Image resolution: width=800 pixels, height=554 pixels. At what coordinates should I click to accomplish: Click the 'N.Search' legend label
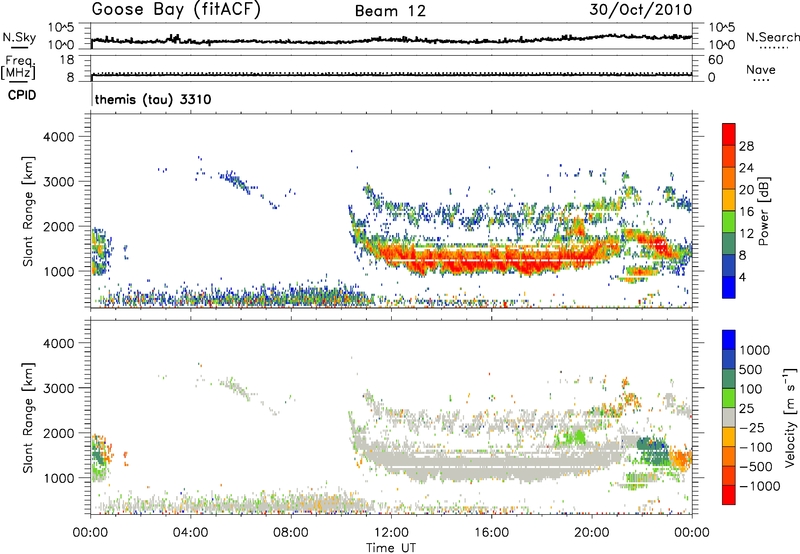pyautogui.click(x=772, y=37)
